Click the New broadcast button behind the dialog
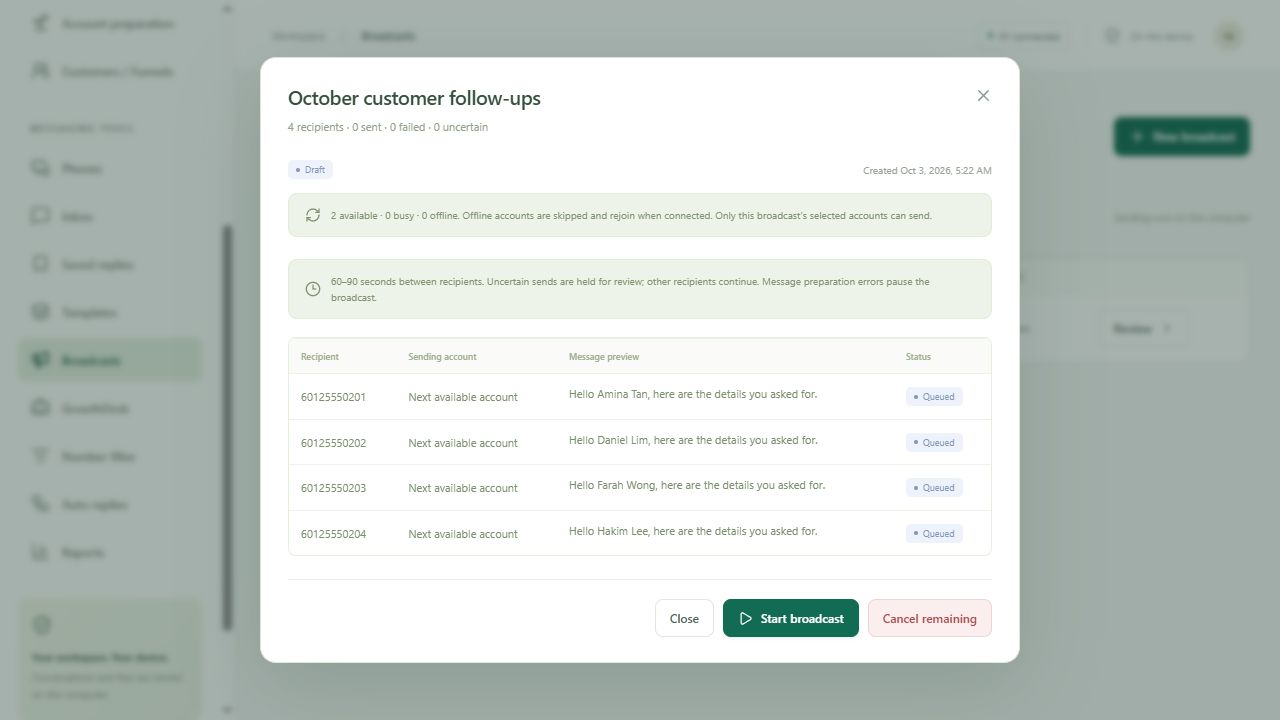 (1182, 137)
